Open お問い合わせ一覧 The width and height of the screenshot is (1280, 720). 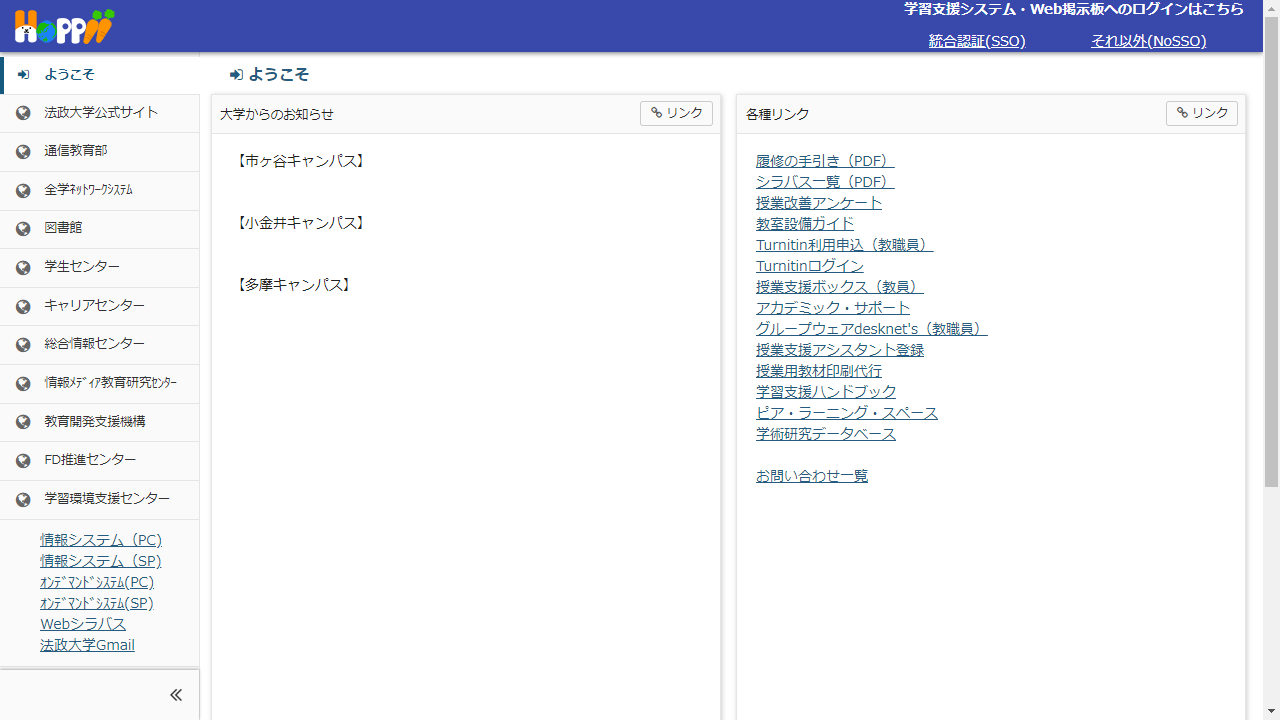(x=812, y=475)
